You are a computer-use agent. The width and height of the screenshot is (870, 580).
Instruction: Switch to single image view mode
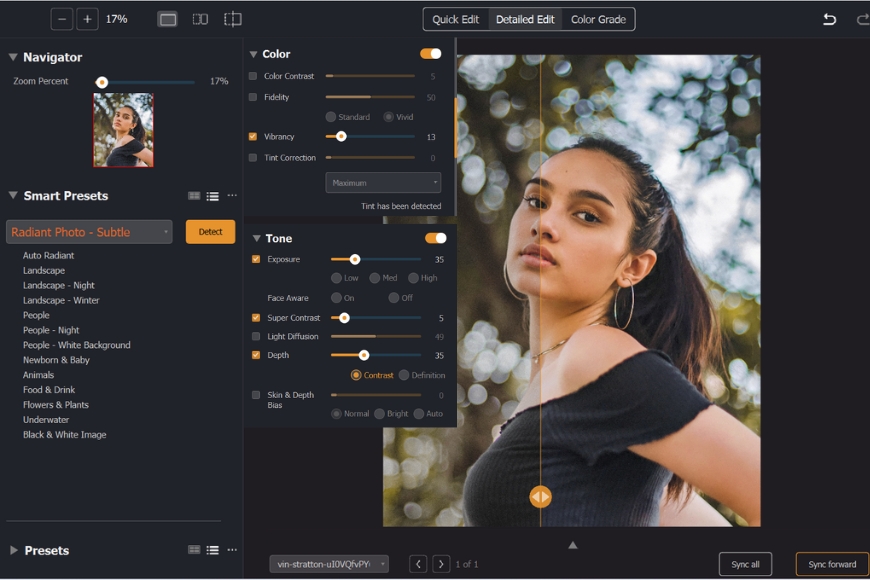click(168, 19)
